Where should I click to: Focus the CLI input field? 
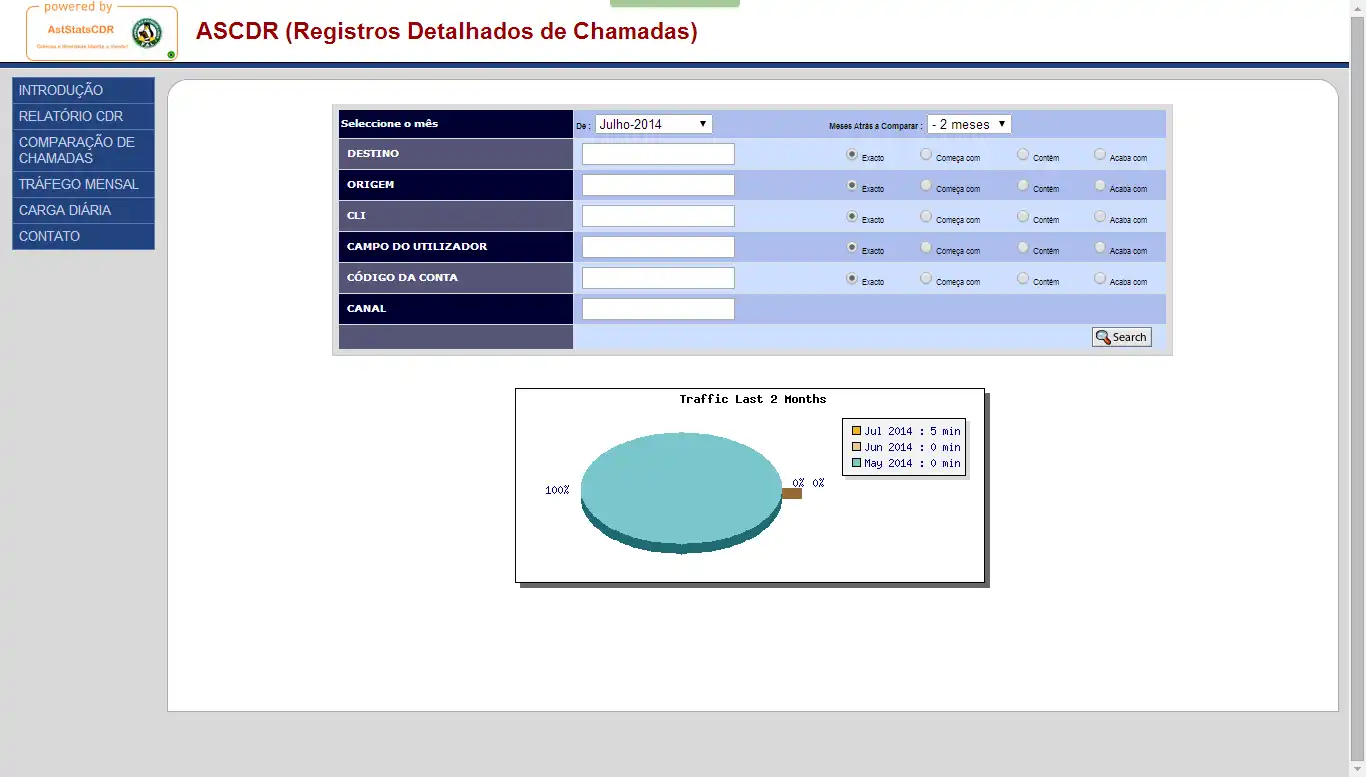[658, 216]
